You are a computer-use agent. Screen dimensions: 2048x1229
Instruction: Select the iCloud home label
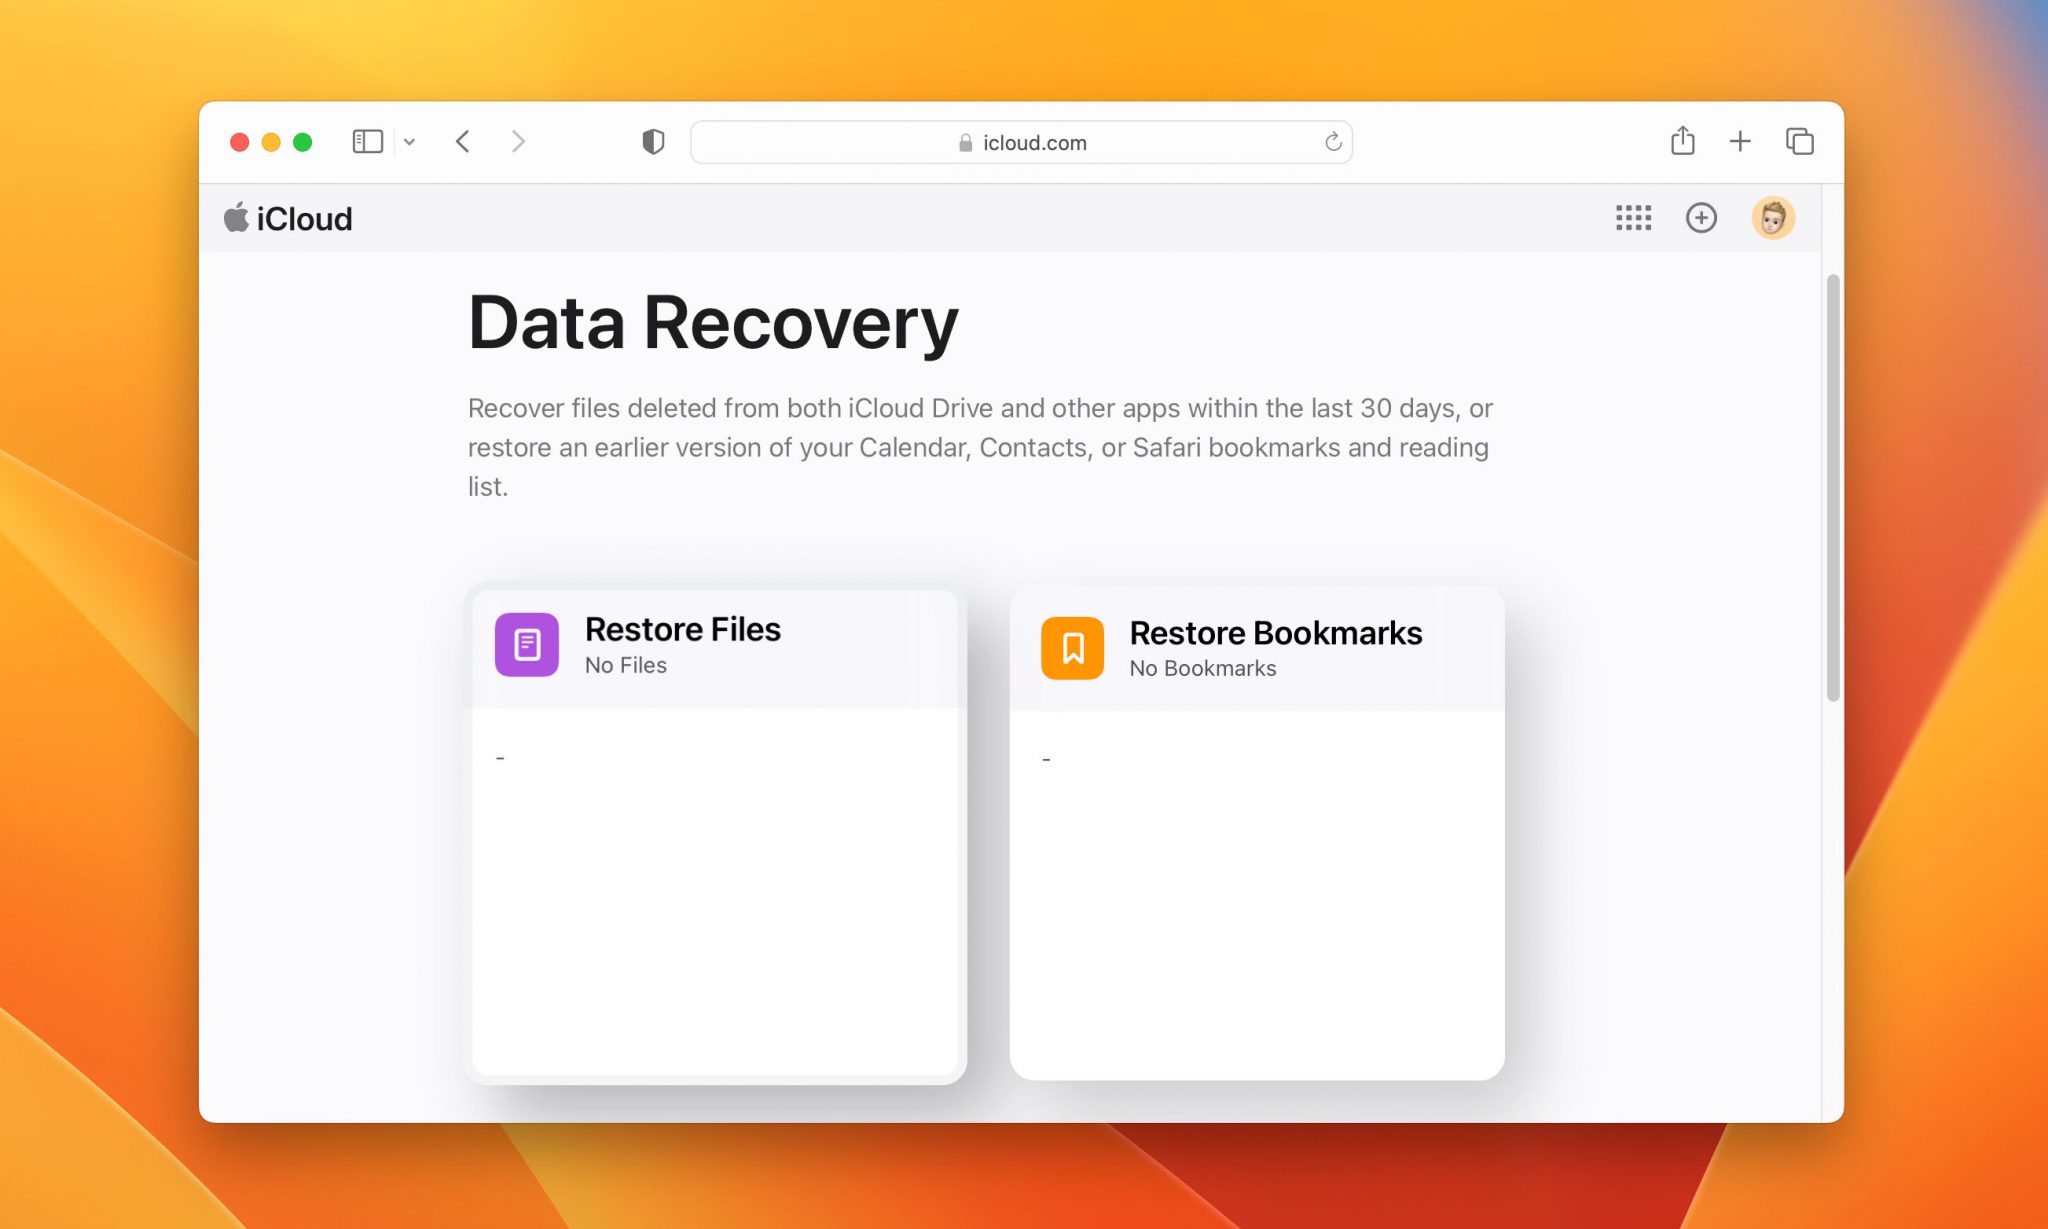[x=305, y=218]
